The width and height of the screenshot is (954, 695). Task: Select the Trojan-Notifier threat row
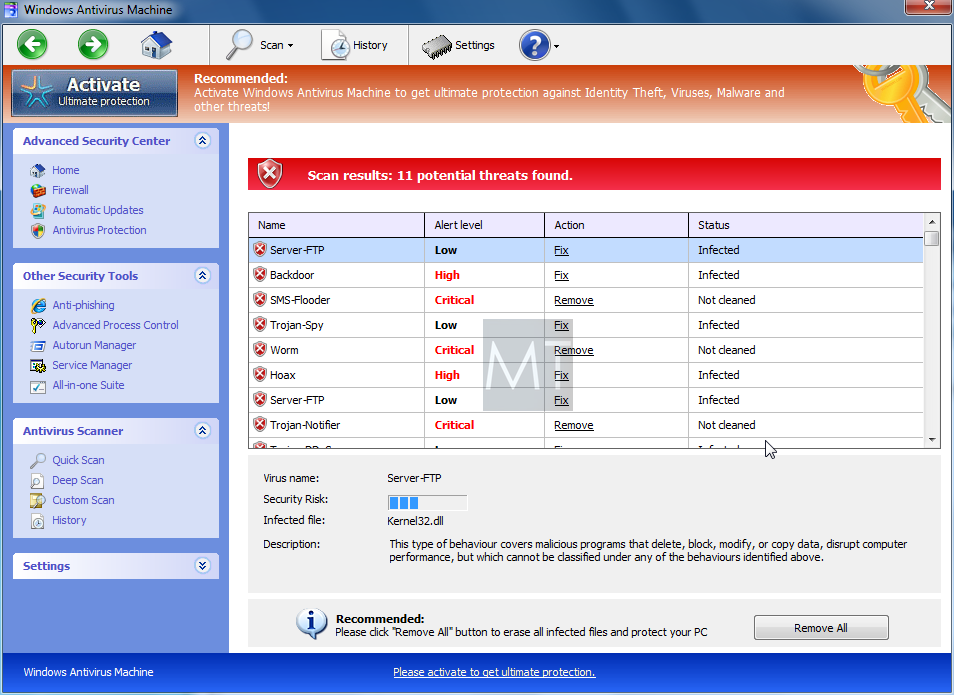pos(586,425)
